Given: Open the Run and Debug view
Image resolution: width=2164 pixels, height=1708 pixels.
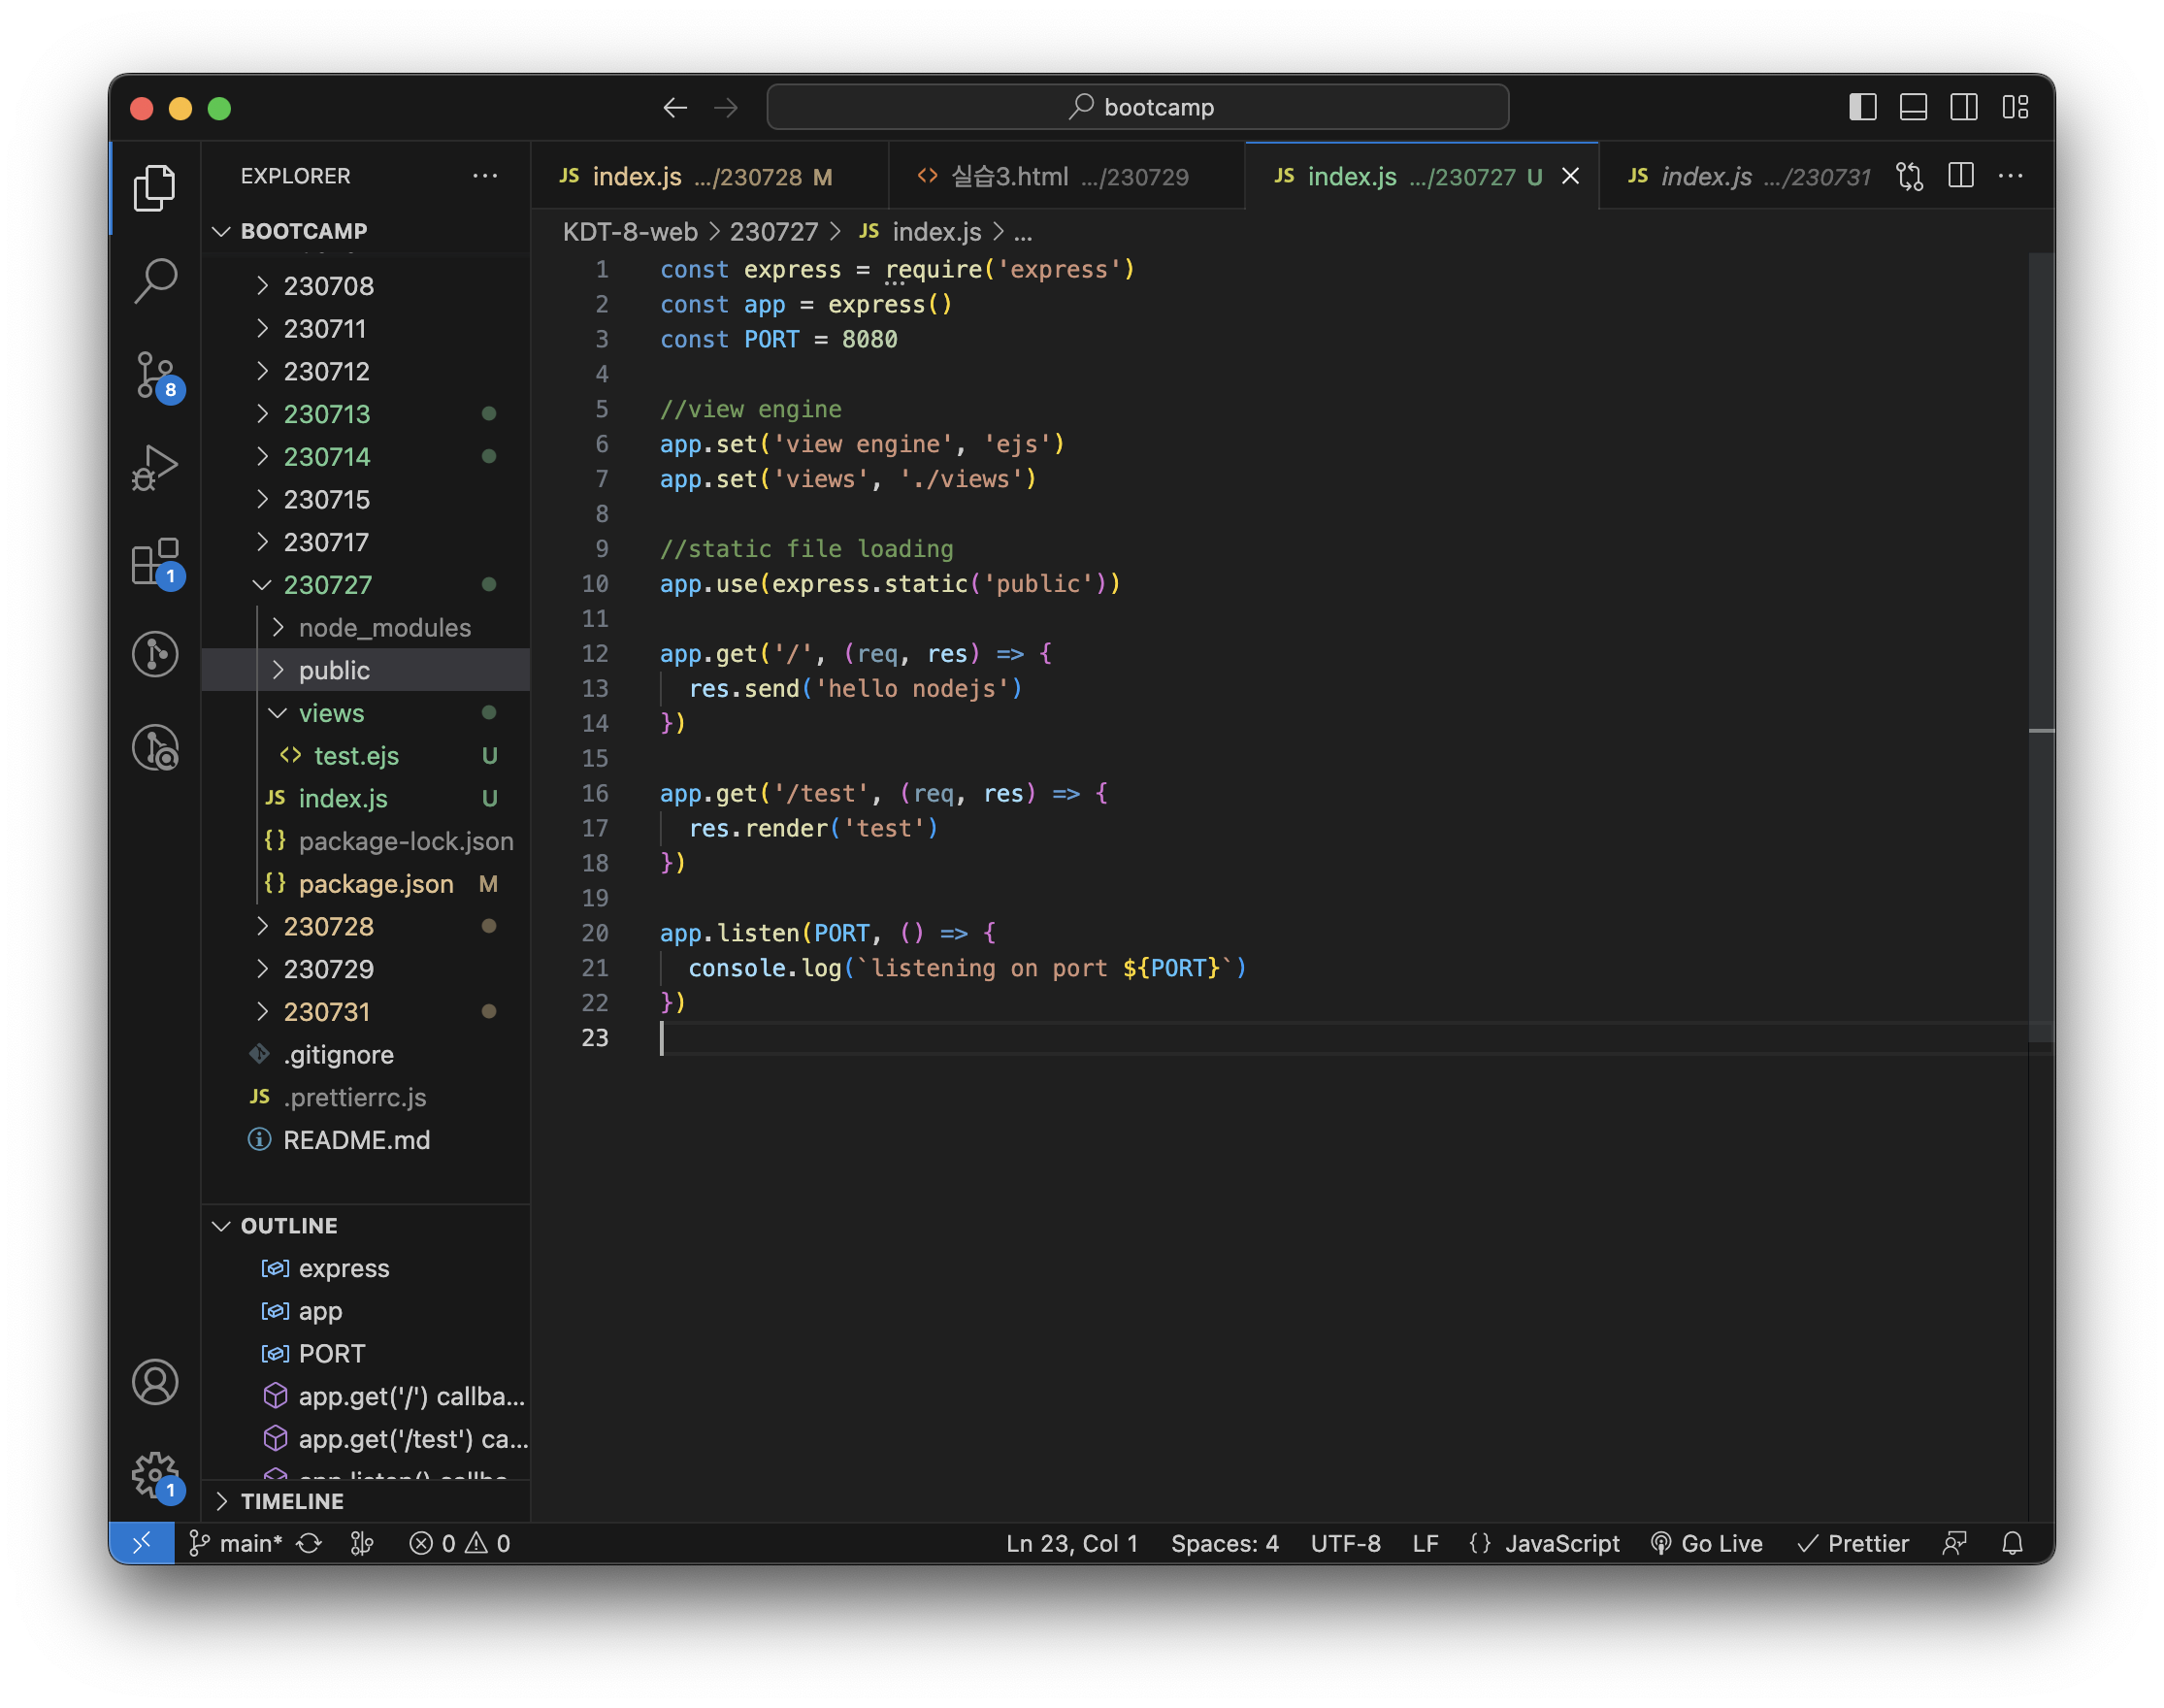Looking at the screenshot, I should pyautogui.click(x=155, y=467).
